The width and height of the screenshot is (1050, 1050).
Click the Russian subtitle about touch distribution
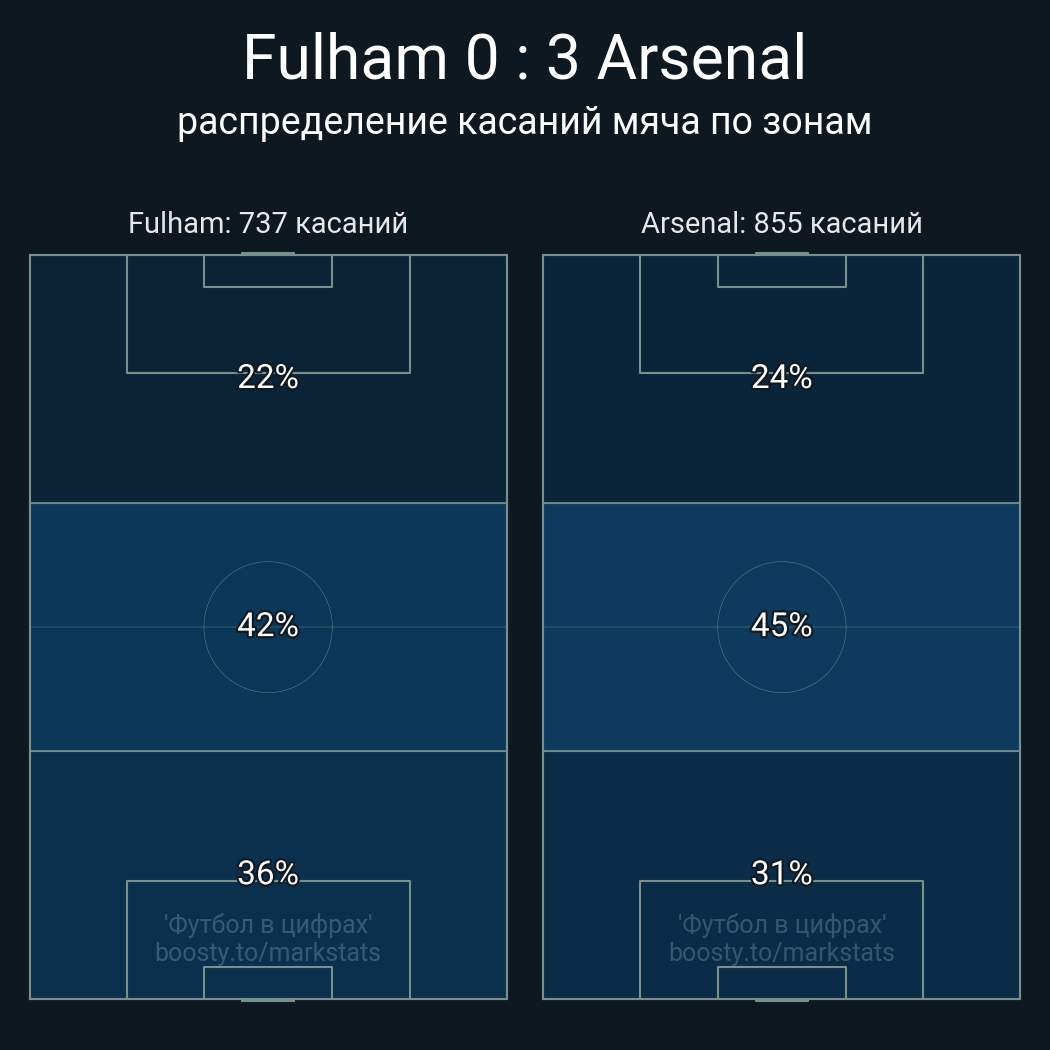524,121
